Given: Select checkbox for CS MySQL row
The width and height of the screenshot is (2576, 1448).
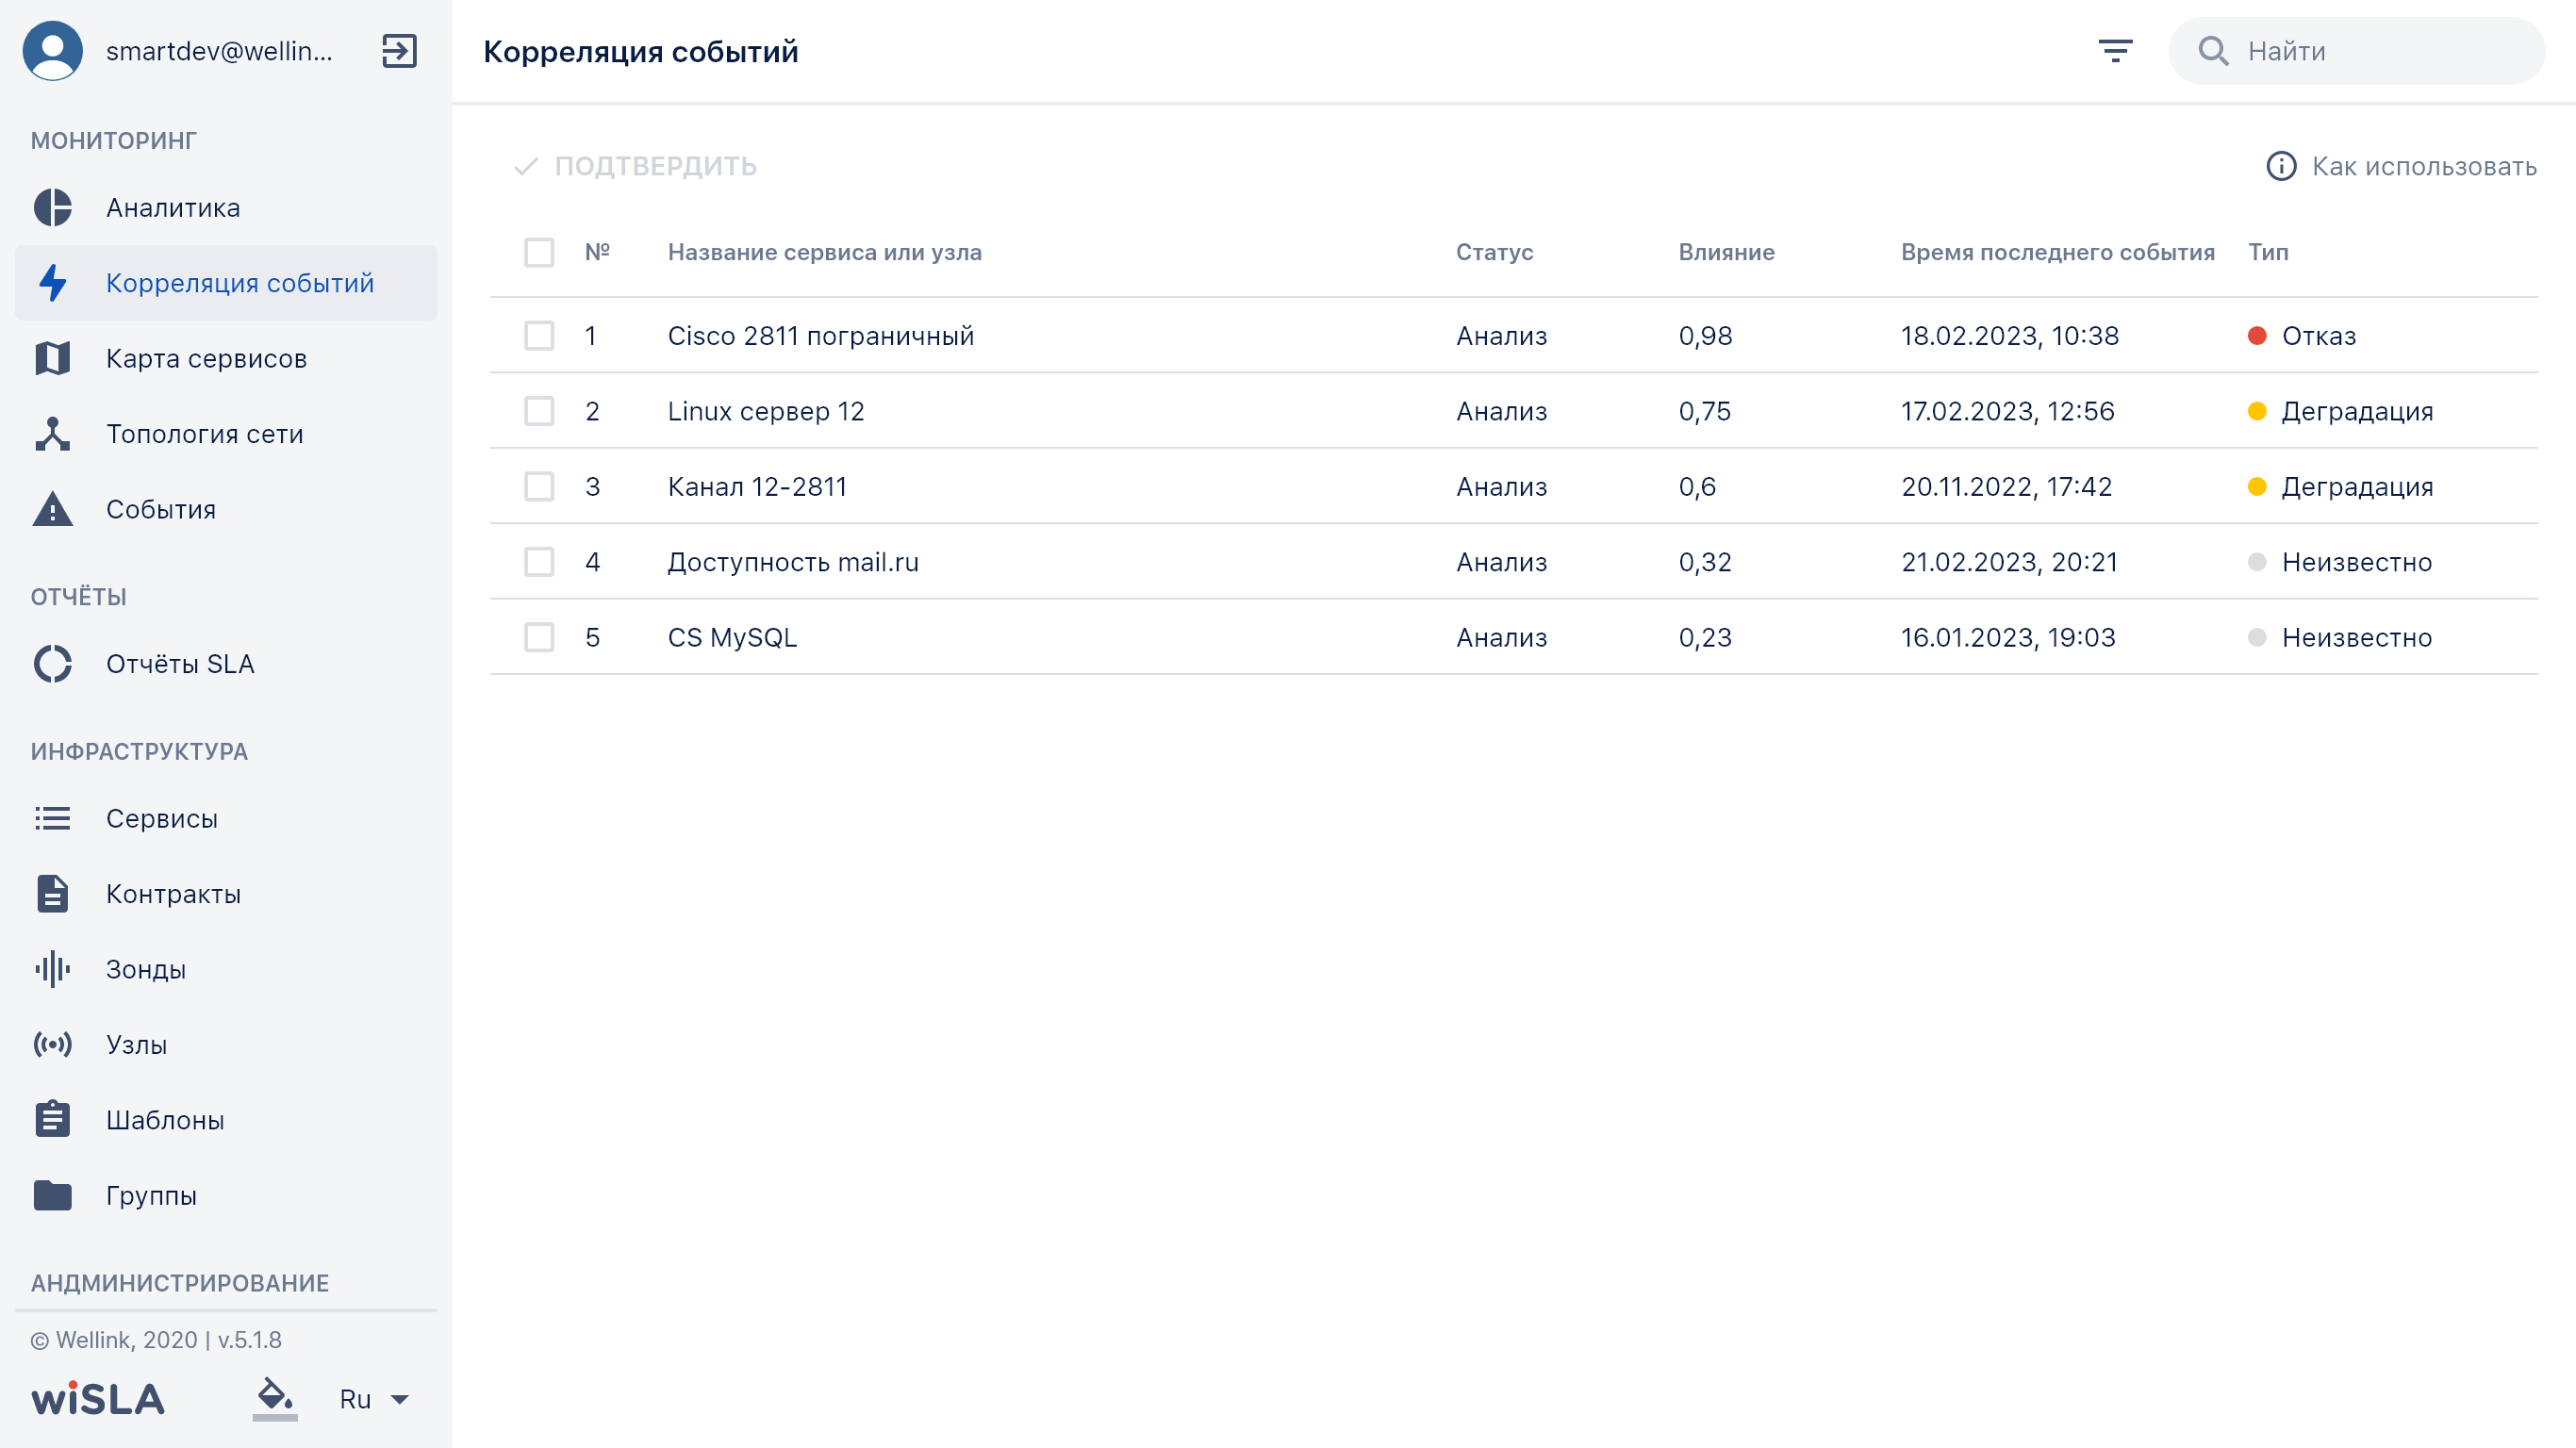Looking at the screenshot, I should point(539,637).
